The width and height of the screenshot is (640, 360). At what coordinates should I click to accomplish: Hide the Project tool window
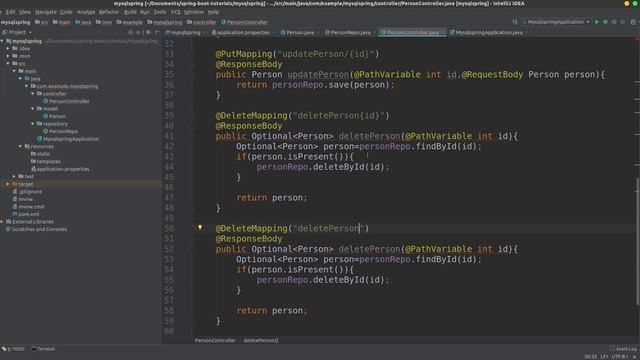click(157, 32)
